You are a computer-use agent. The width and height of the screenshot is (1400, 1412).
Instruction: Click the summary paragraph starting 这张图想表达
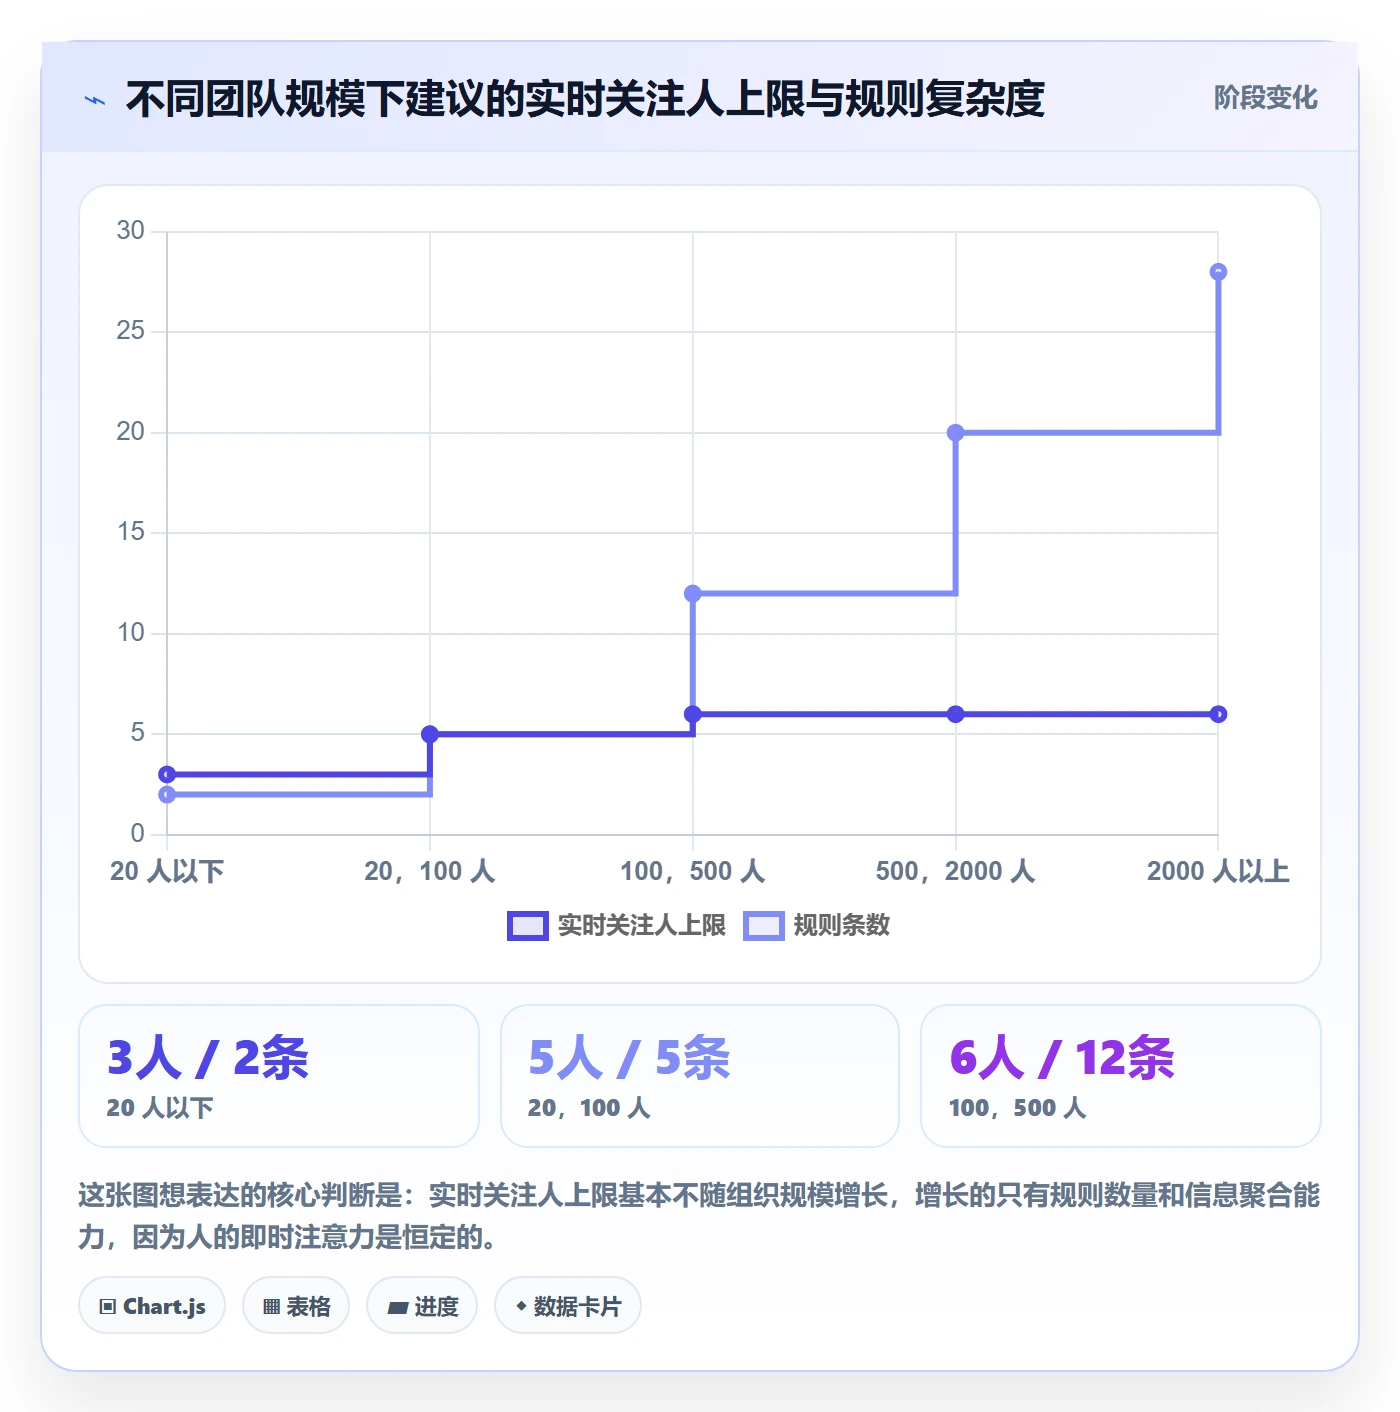point(699,1216)
